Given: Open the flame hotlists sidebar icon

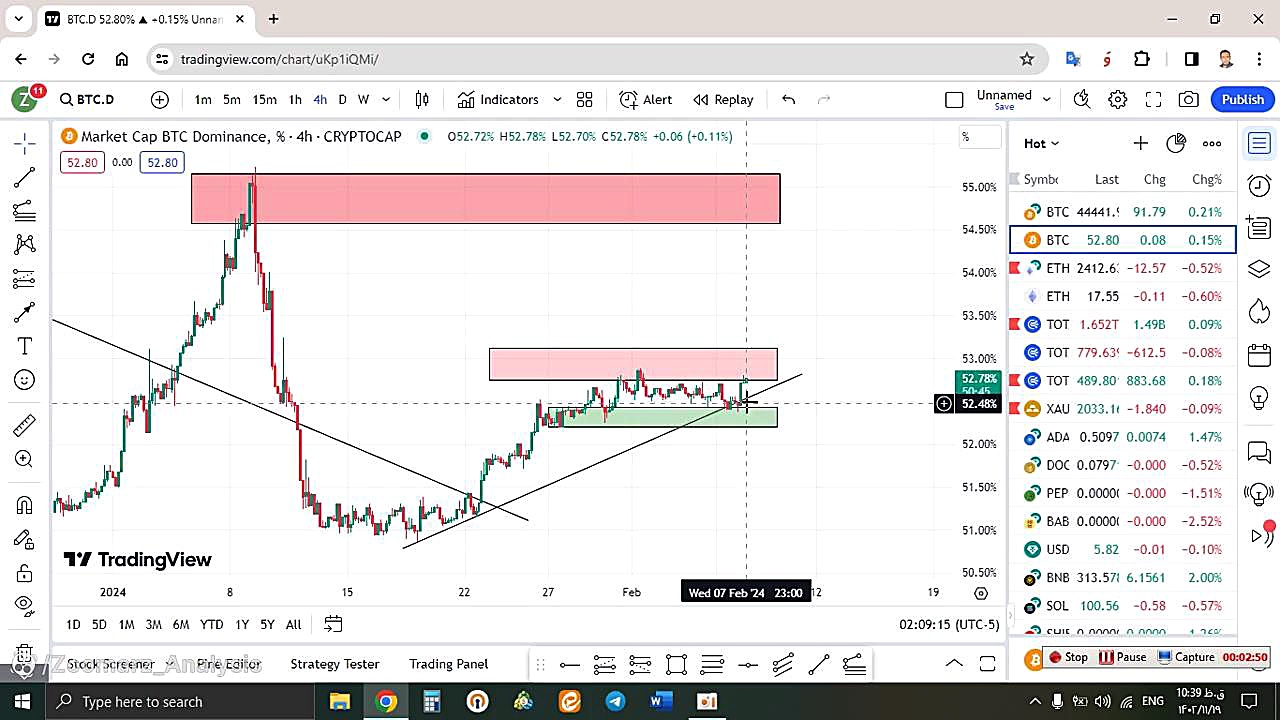Looking at the screenshot, I should (1259, 312).
